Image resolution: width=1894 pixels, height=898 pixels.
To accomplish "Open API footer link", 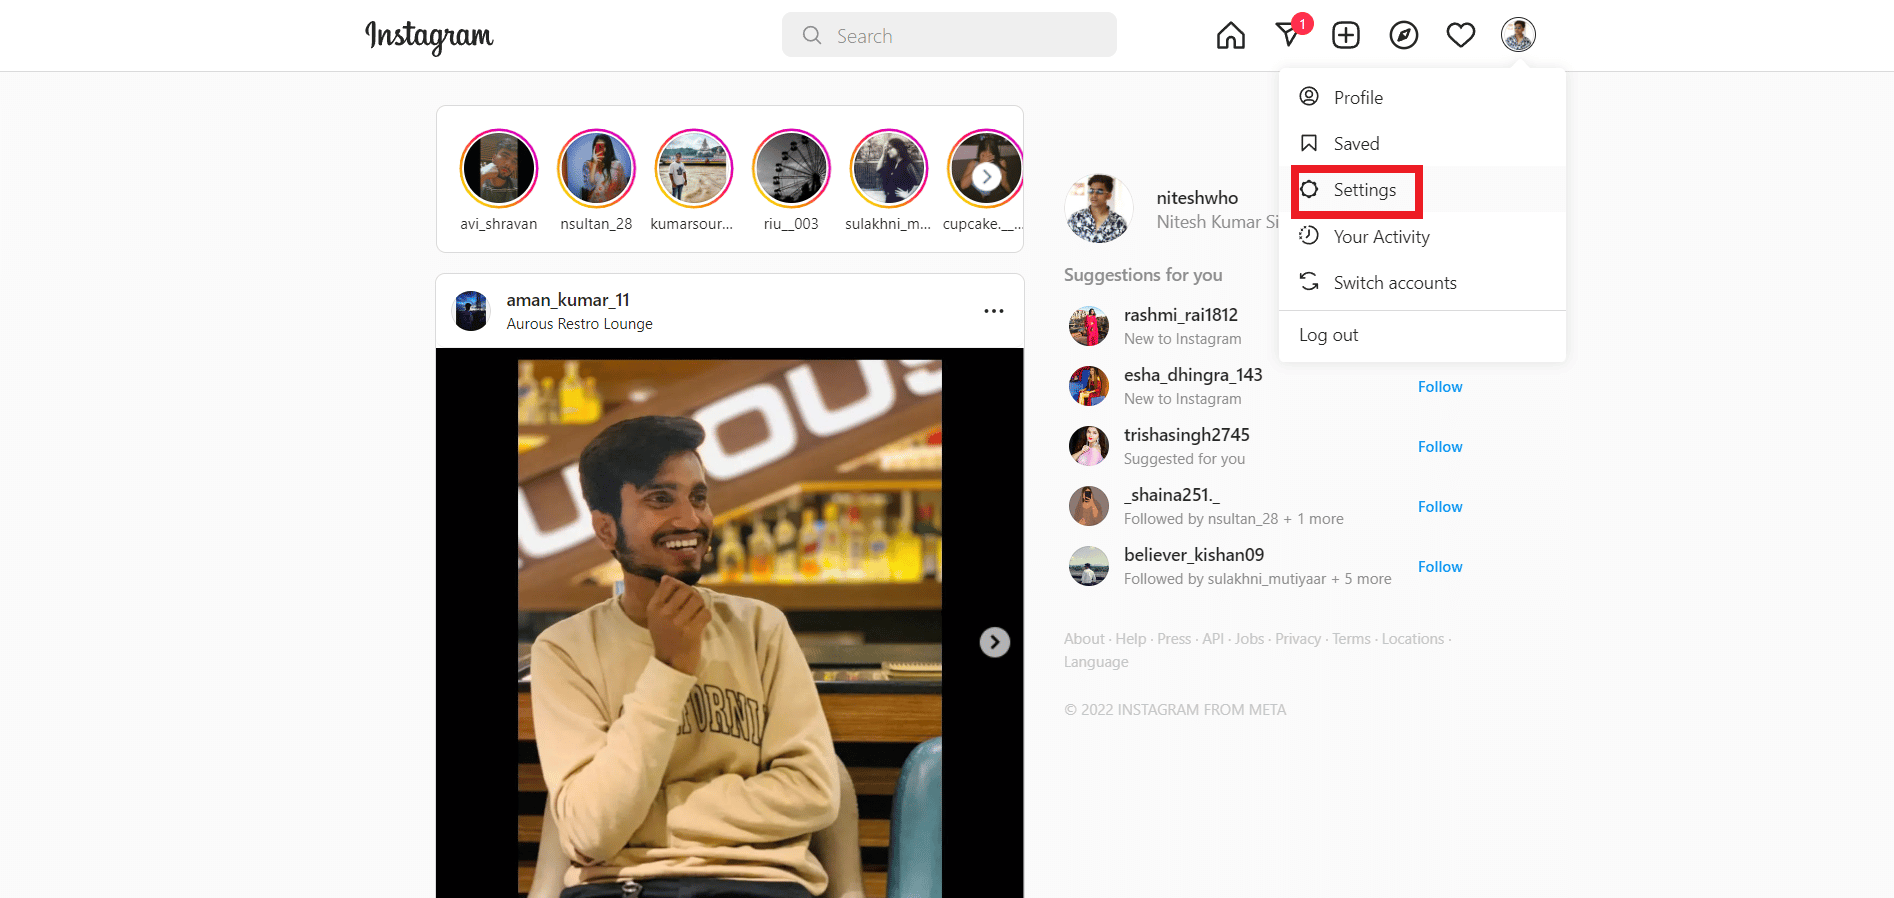I will (1213, 639).
